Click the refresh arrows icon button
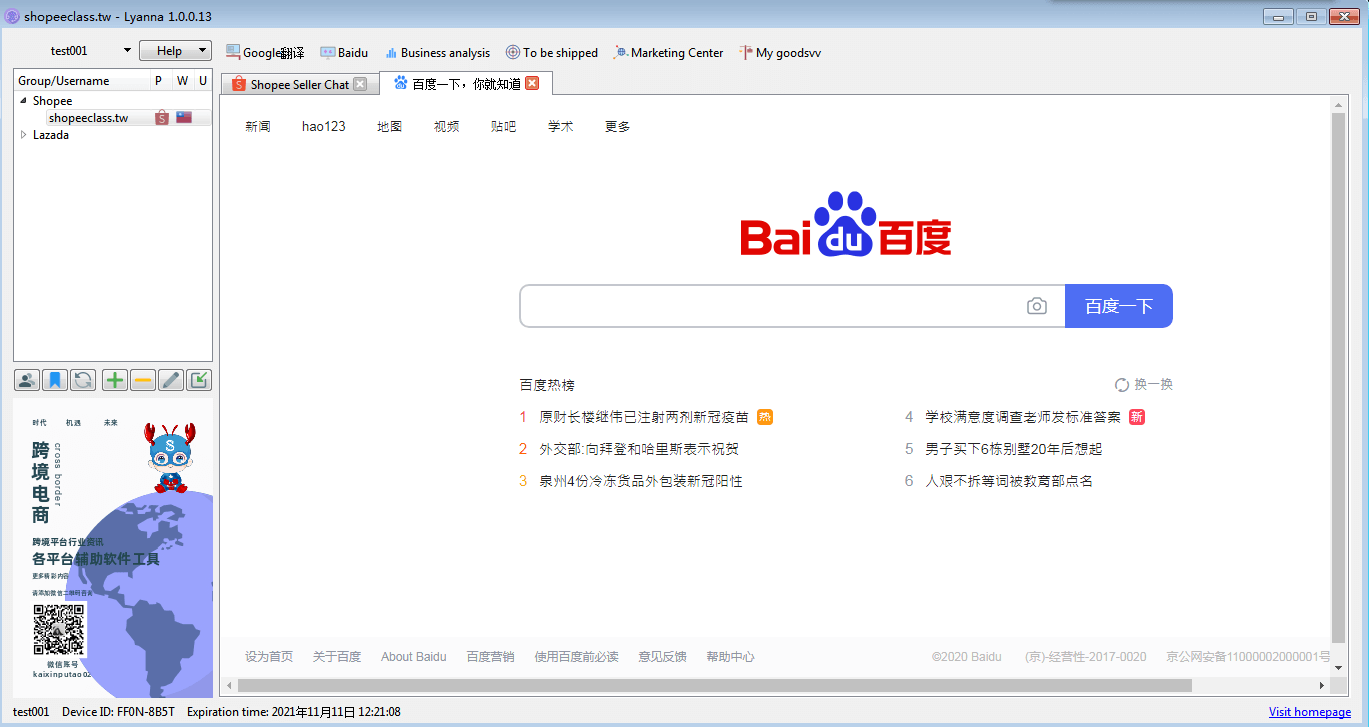 click(x=83, y=380)
